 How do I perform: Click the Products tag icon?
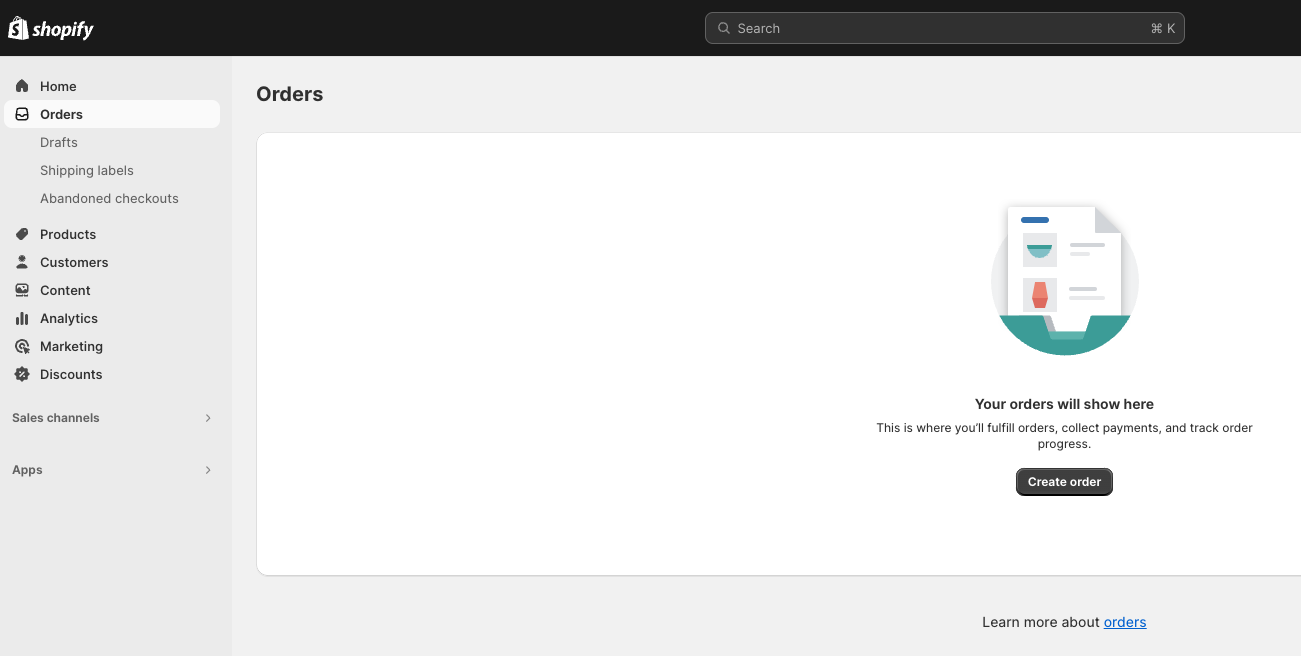pyautogui.click(x=22, y=234)
